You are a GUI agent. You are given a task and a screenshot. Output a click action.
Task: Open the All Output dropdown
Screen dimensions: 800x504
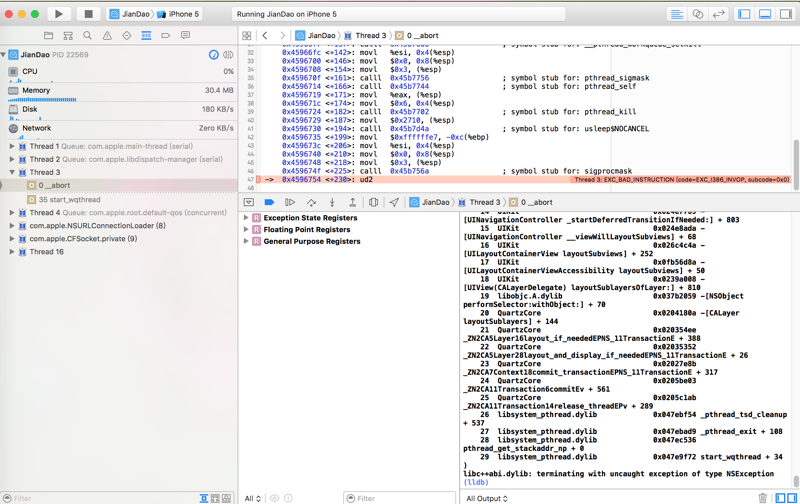click(x=487, y=497)
